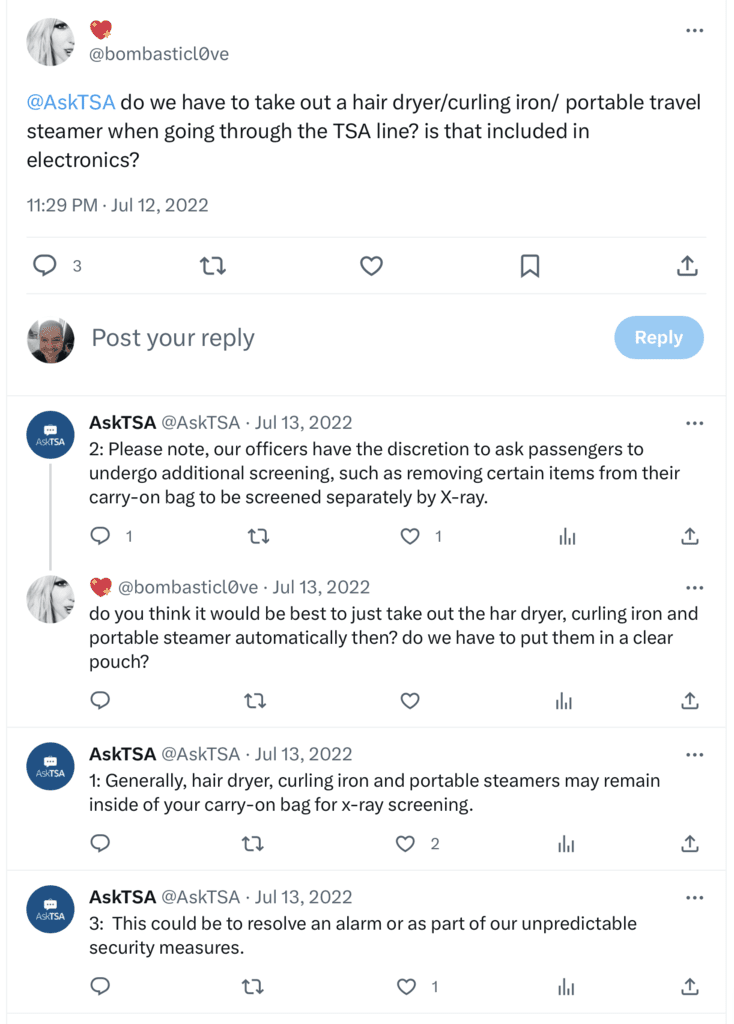This screenshot has height=1024, width=734.
Task: Open AskTSA's profile avatar on the bottom reply
Action: point(50,909)
